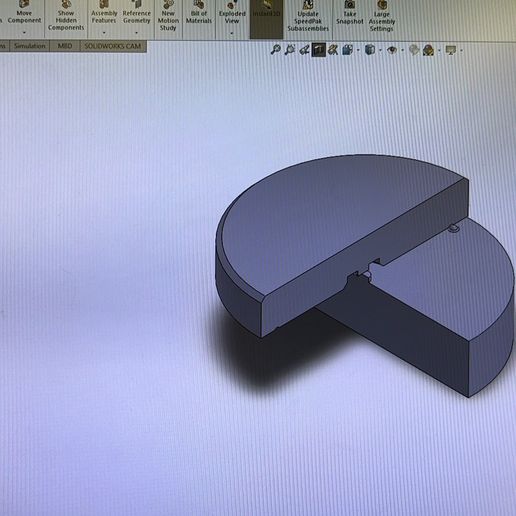Toggle the Section View icon
Image resolution: width=516 pixels, height=516 pixels.
(x=319, y=50)
